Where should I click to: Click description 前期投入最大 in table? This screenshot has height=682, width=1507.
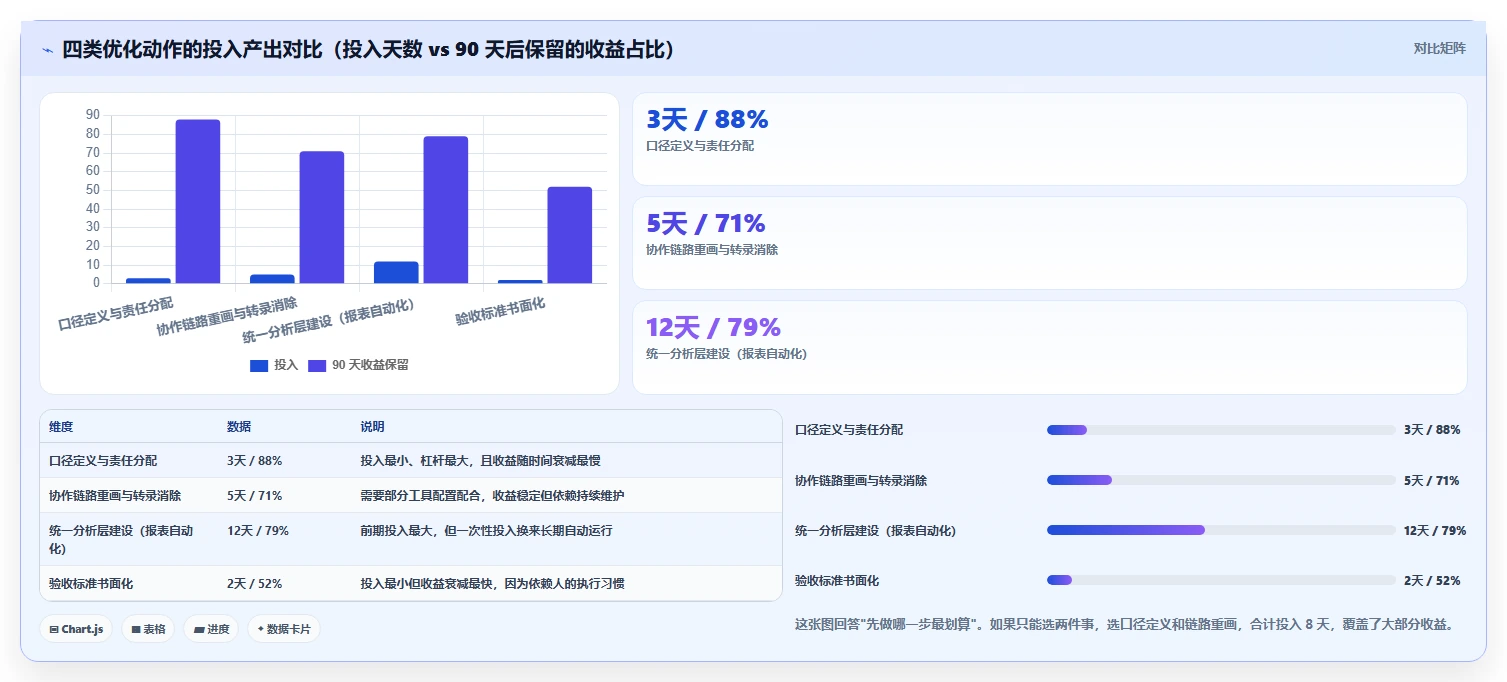coord(486,531)
